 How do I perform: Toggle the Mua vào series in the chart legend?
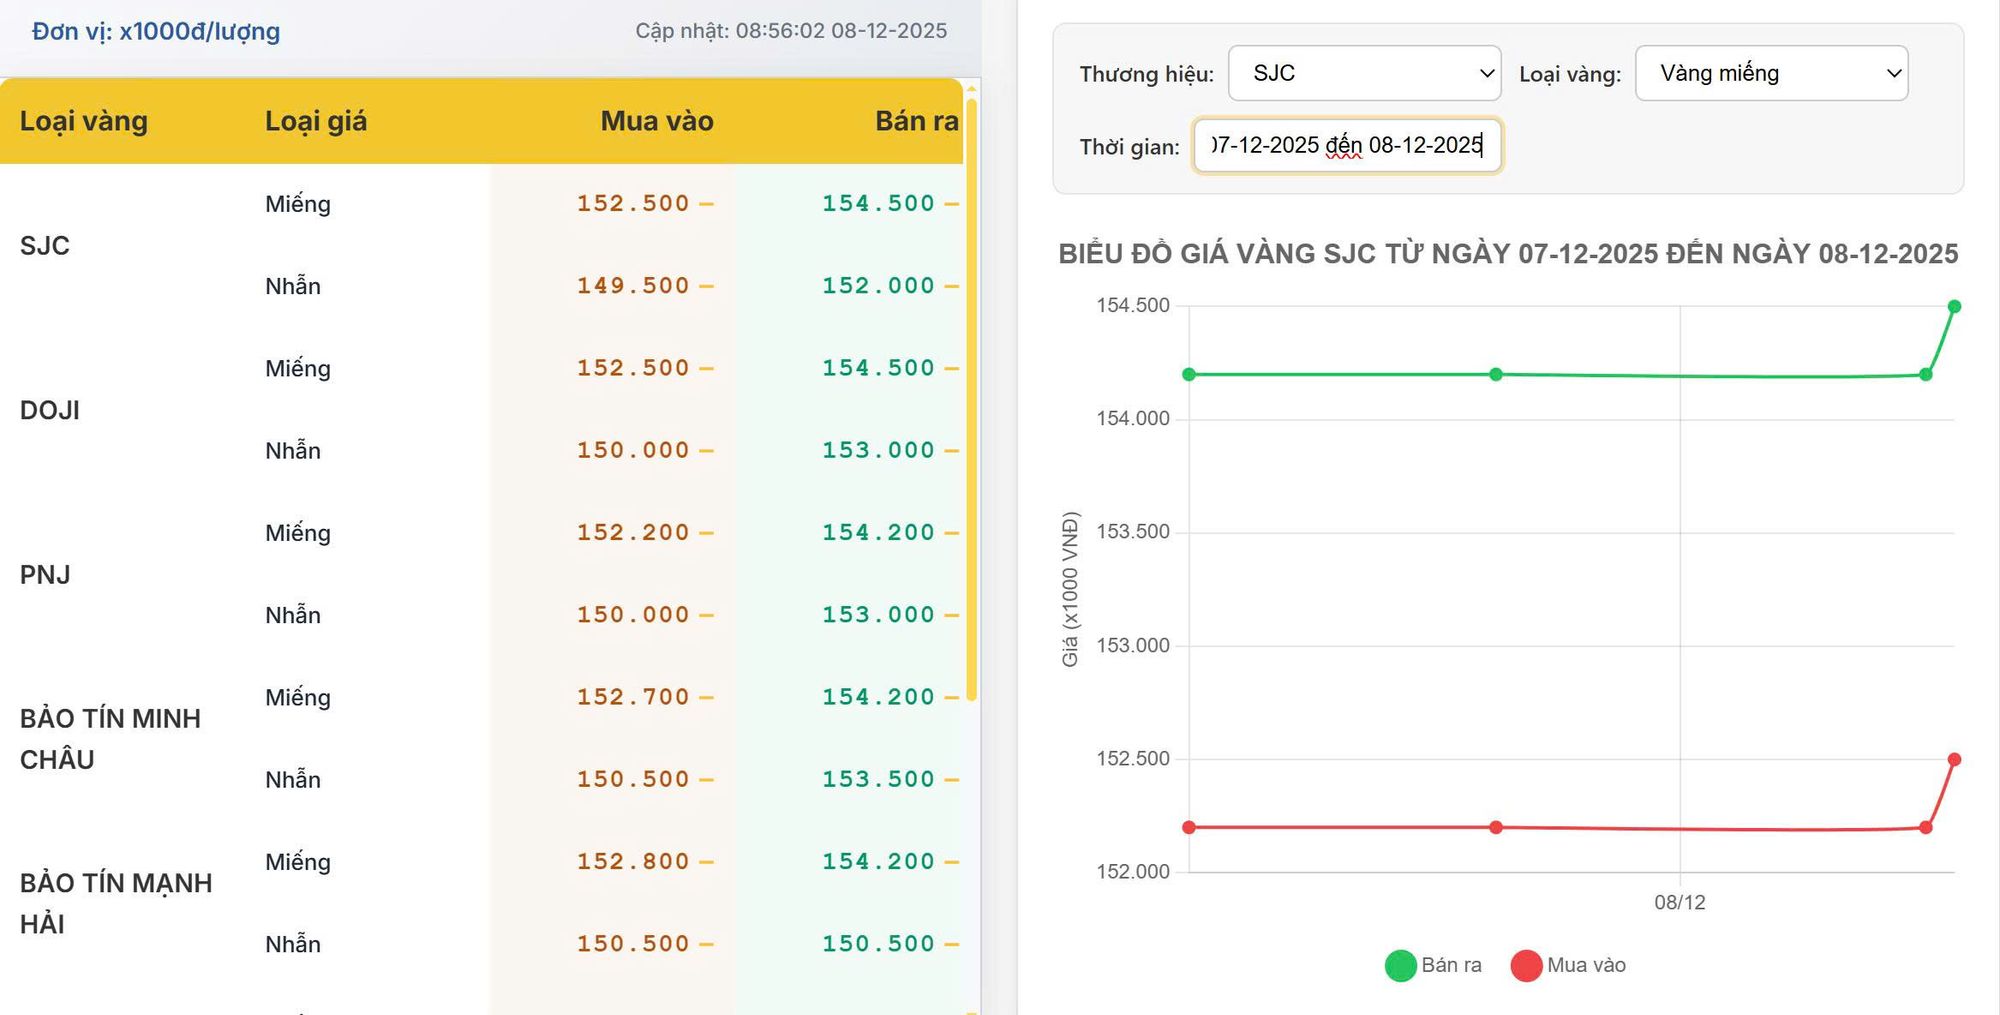tap(1525, 964)
